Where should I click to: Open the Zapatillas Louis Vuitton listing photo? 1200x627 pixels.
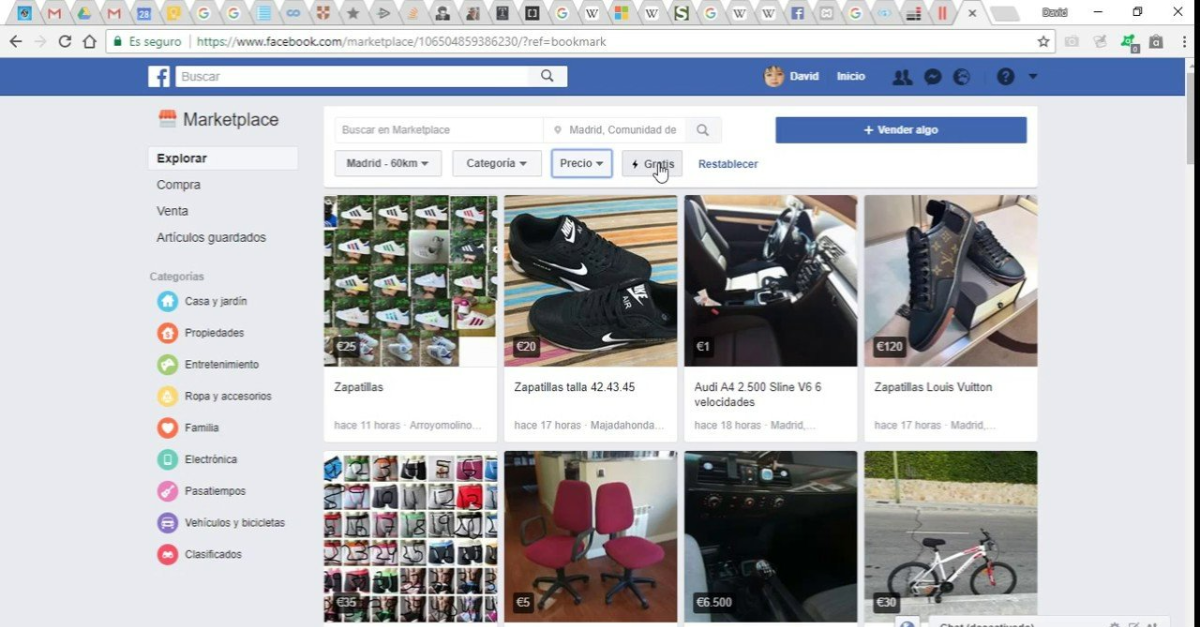coord(950,281)
